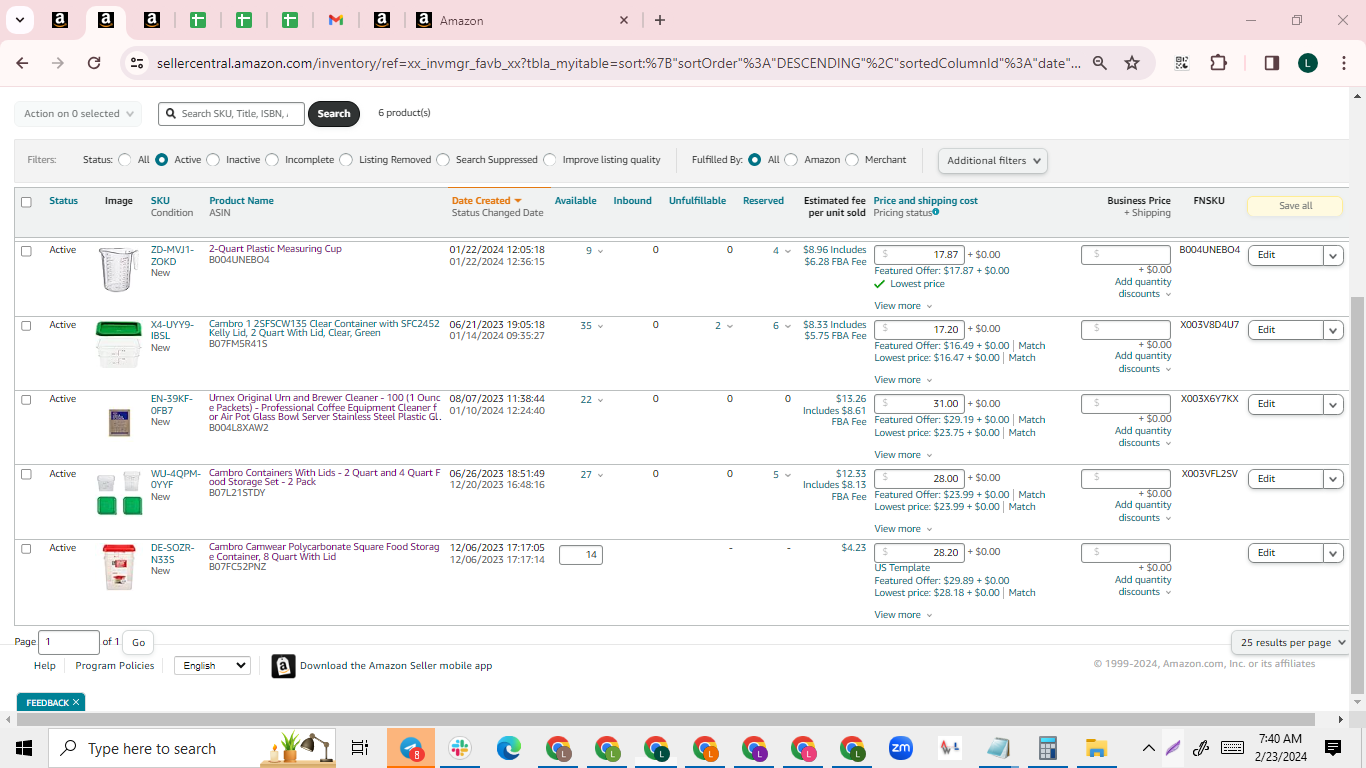Open the Program Policies link
Viewport: 1366px width, 768px height.
coord(115,666)
